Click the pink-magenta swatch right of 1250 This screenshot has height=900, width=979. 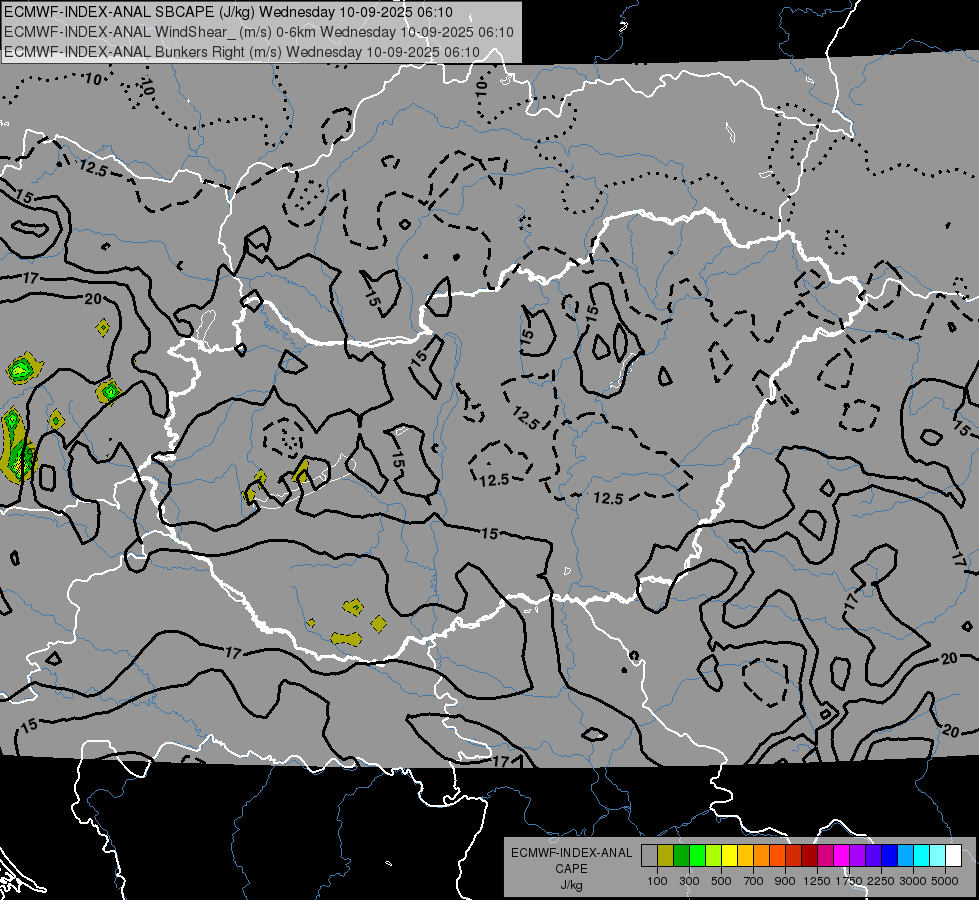(x=825, y=856)
